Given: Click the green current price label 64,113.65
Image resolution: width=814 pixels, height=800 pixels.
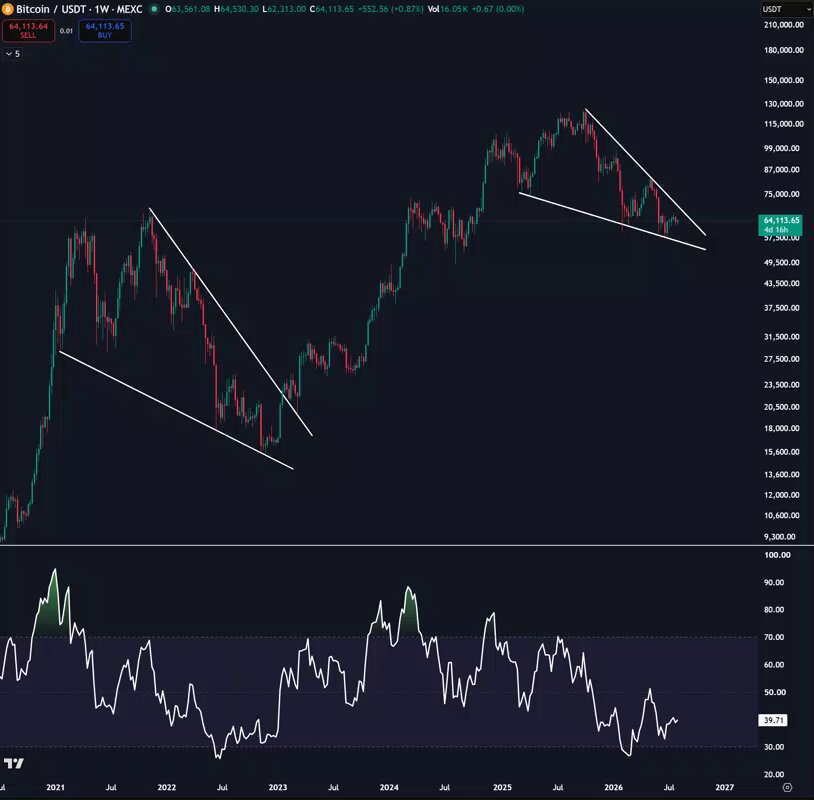Looking at the screenshot, I should (780, 225).
